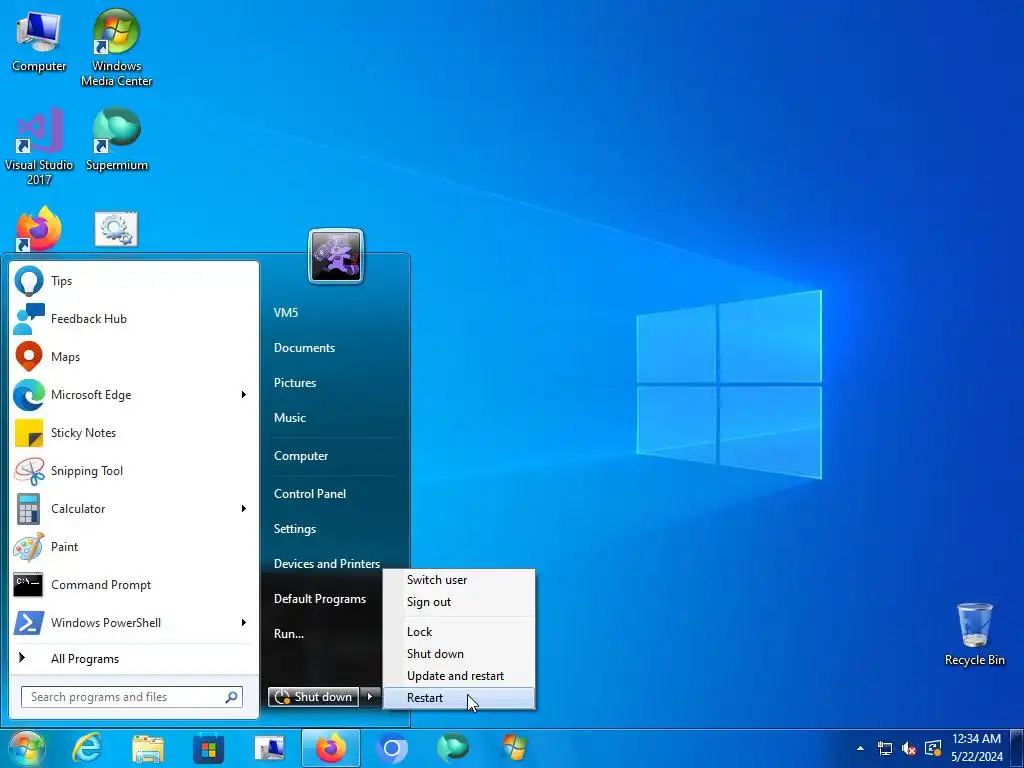Open Supermium from taskbar

click(x=453, y=748)
